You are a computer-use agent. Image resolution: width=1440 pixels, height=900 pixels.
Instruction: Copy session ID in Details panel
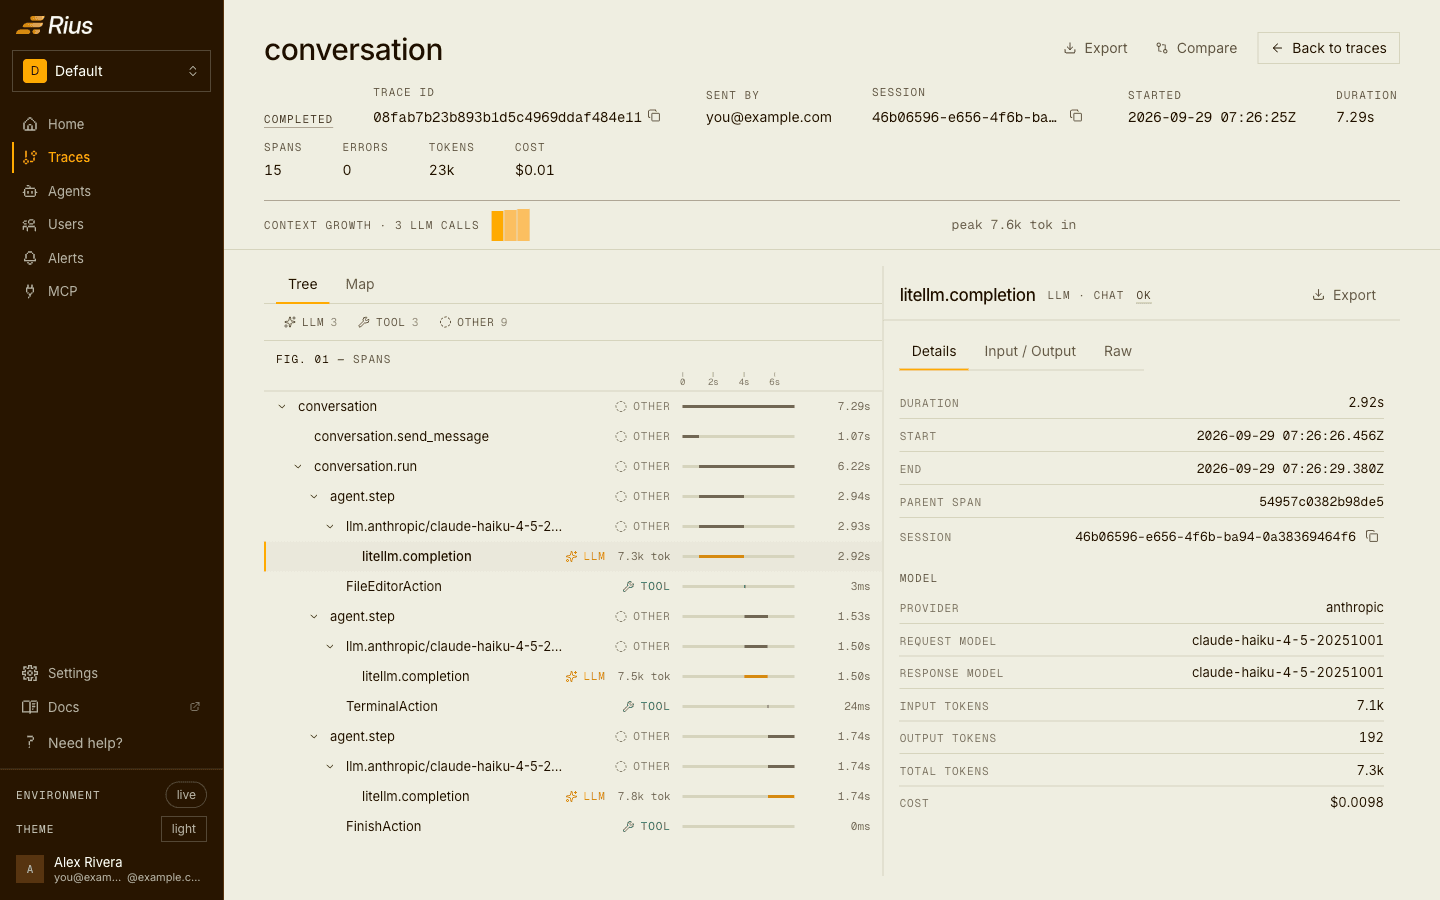point(1372,537)
